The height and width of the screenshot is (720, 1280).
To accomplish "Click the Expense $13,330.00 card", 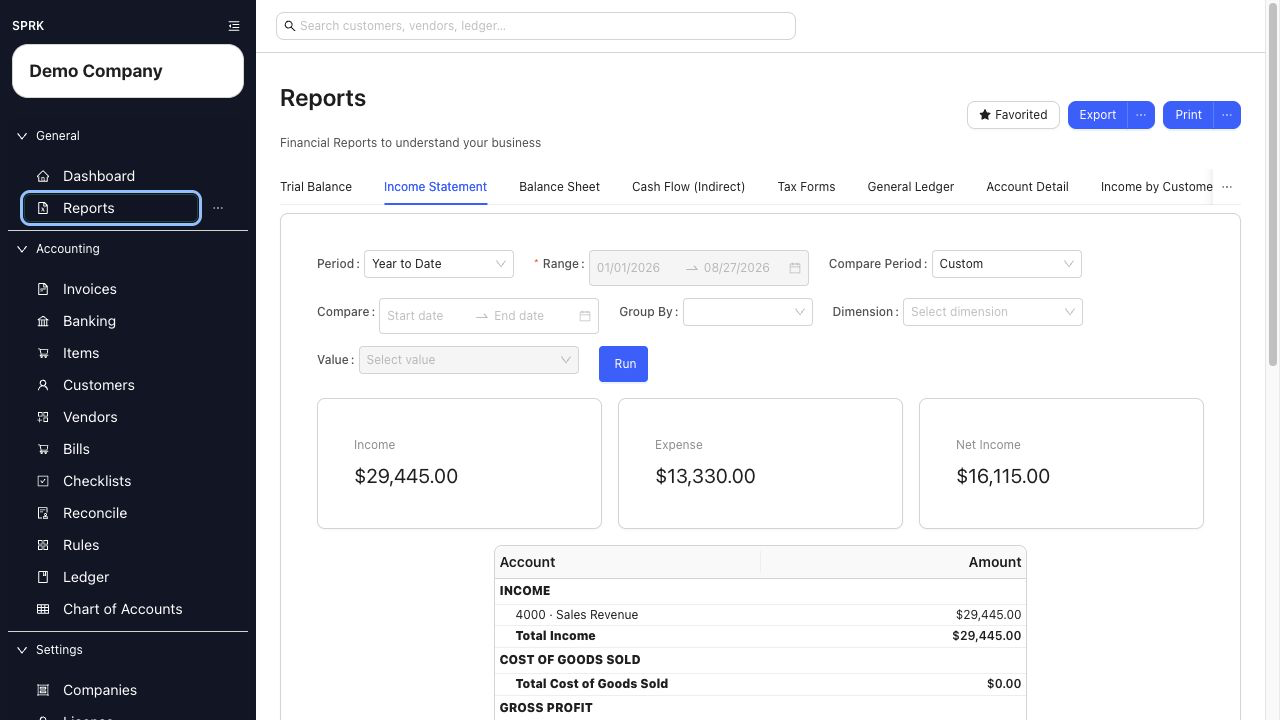I will tap(760, 464).
